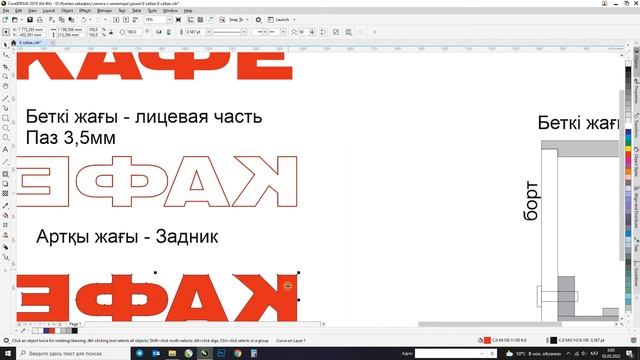Select the Crop tool in the toolbox

pos(5,66)
